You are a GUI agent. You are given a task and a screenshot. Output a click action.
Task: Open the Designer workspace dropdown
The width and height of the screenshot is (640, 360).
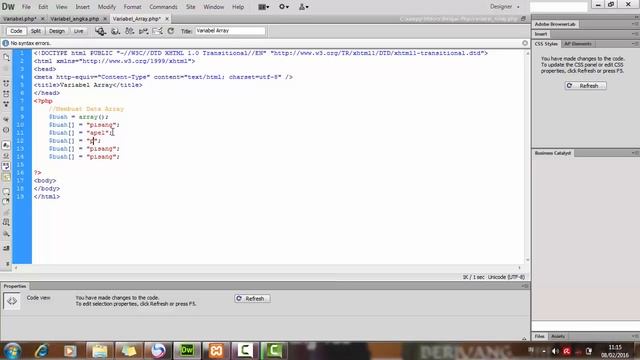click(505, 7)
